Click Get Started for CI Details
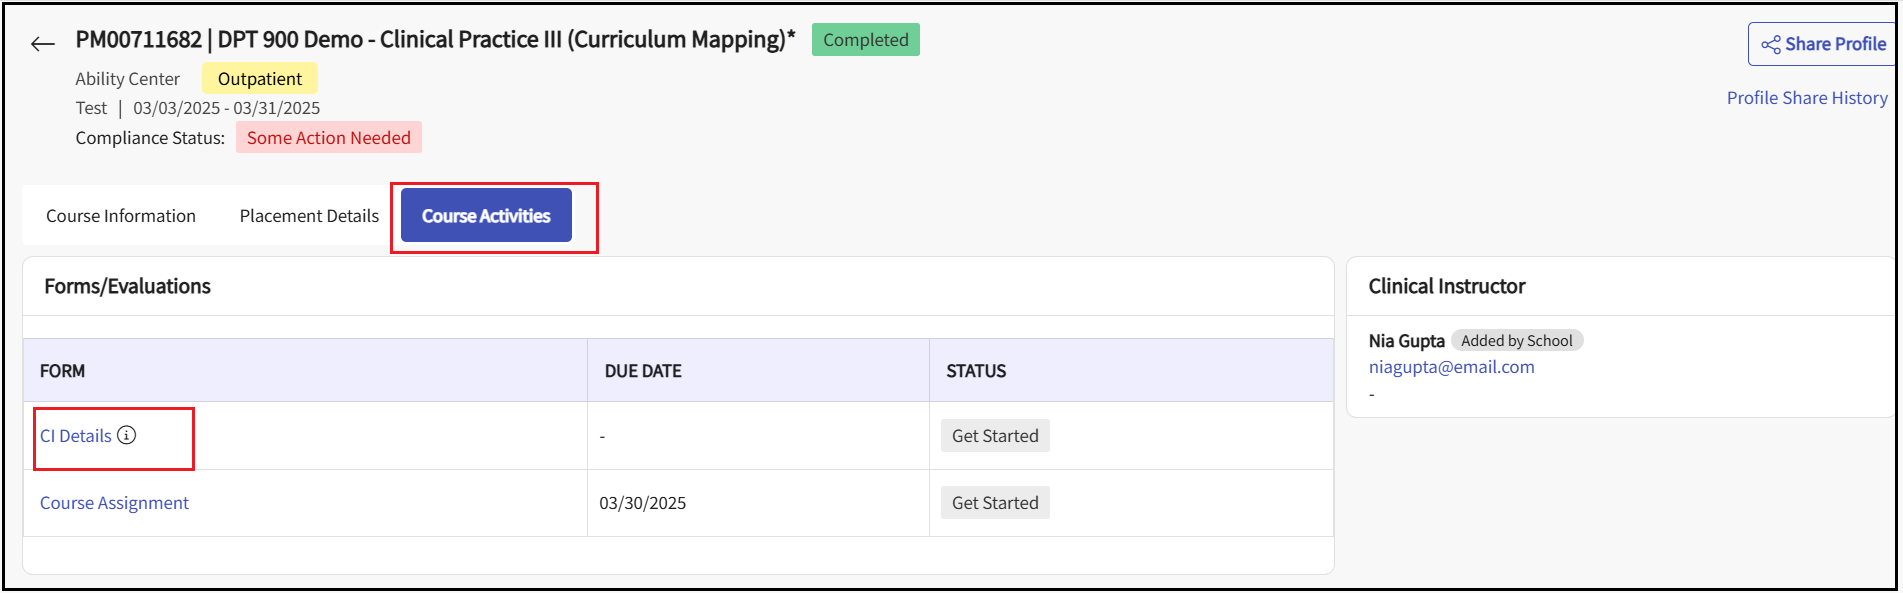 click(x=994, y=436)
